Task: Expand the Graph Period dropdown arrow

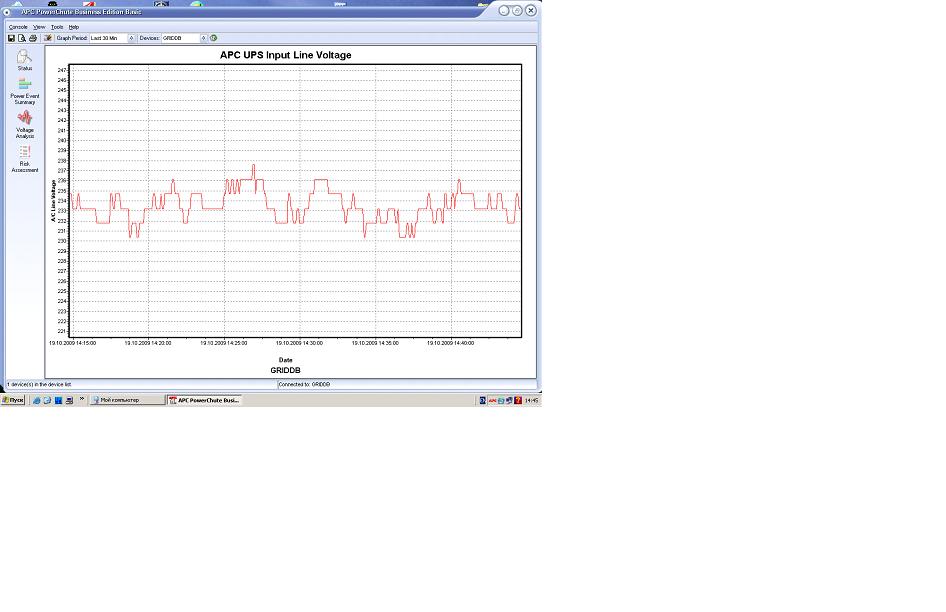Action: [x=132, y=38]
